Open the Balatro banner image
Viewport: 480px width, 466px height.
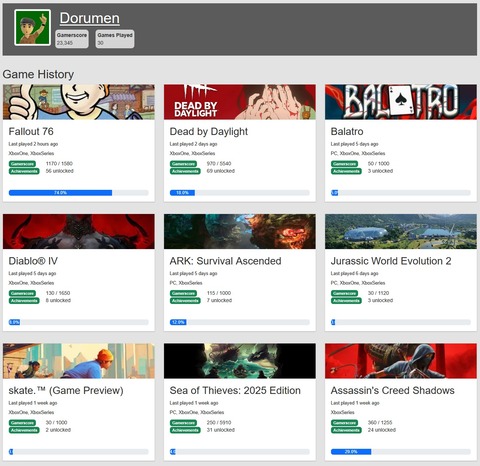(x=401, y=102)
